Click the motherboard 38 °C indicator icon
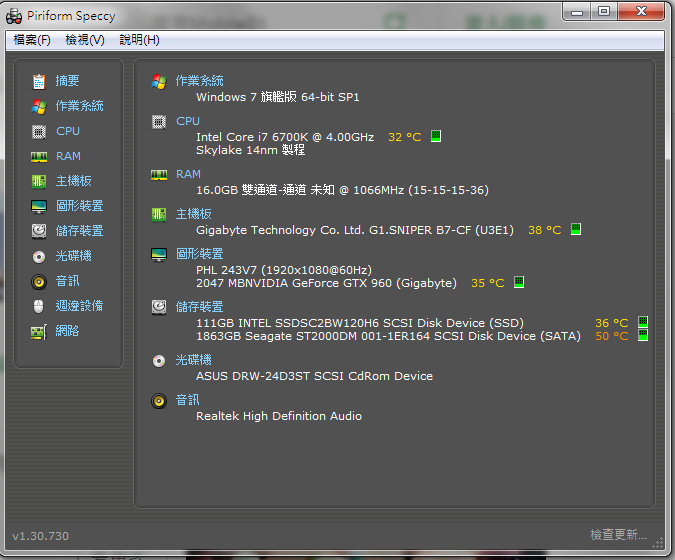 tap(576, 229)
